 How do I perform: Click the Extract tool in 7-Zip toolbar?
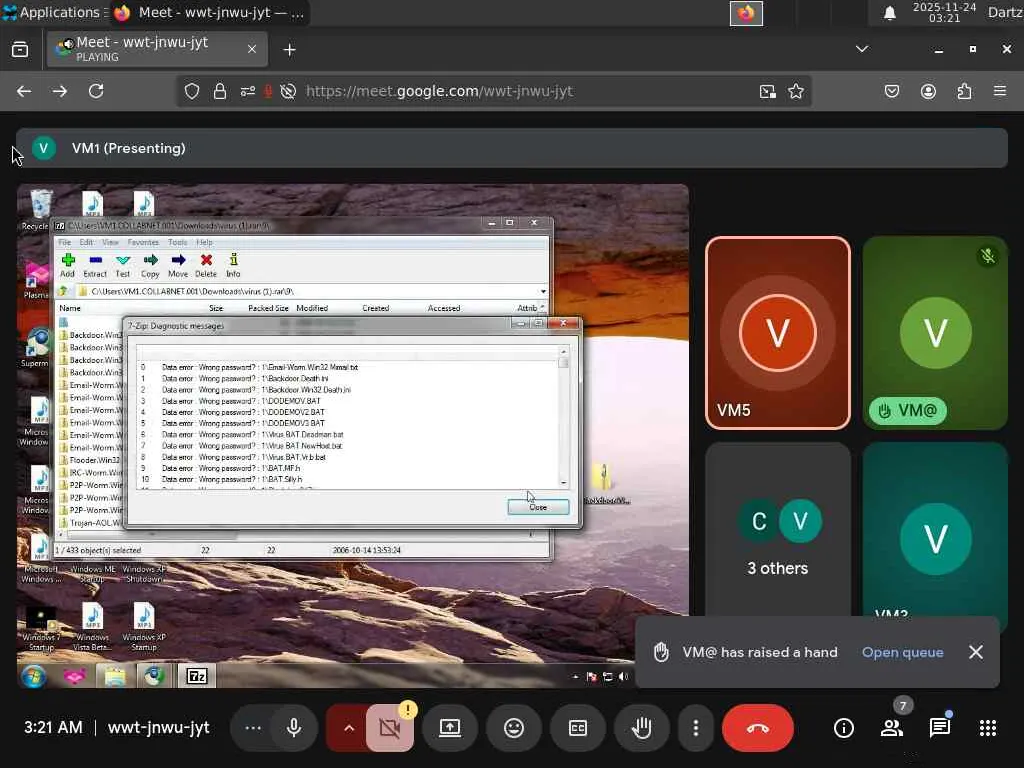(x=95, y=266)
